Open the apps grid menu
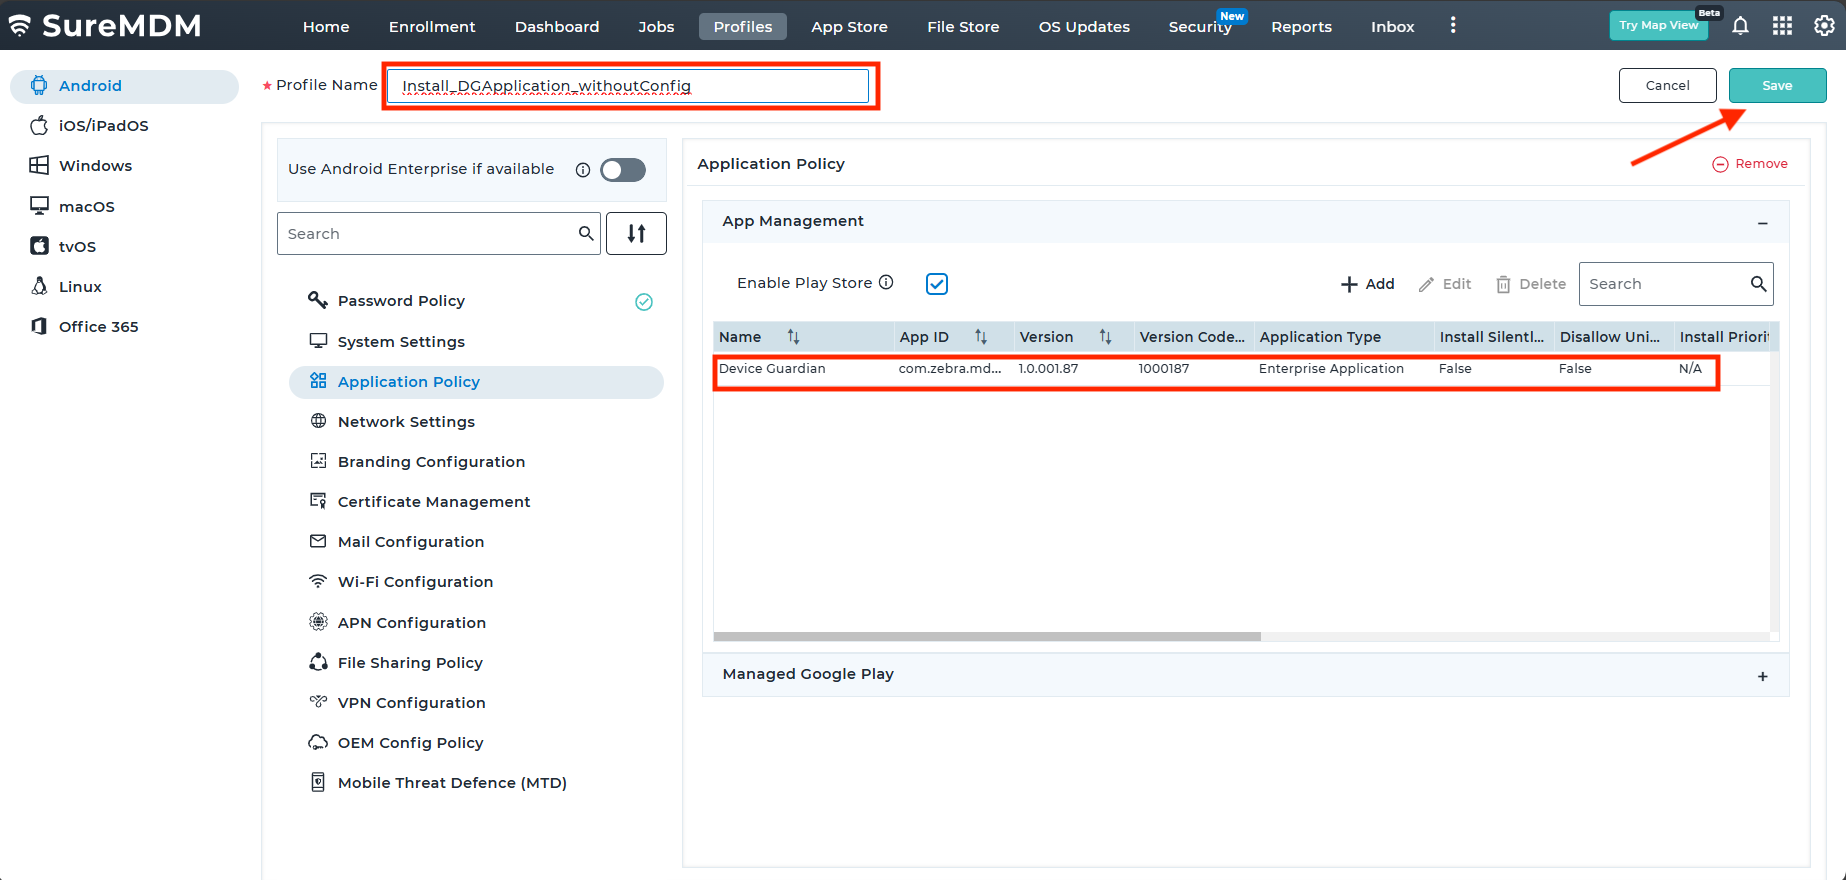Screen dimensions: 1846x880 1782,26
